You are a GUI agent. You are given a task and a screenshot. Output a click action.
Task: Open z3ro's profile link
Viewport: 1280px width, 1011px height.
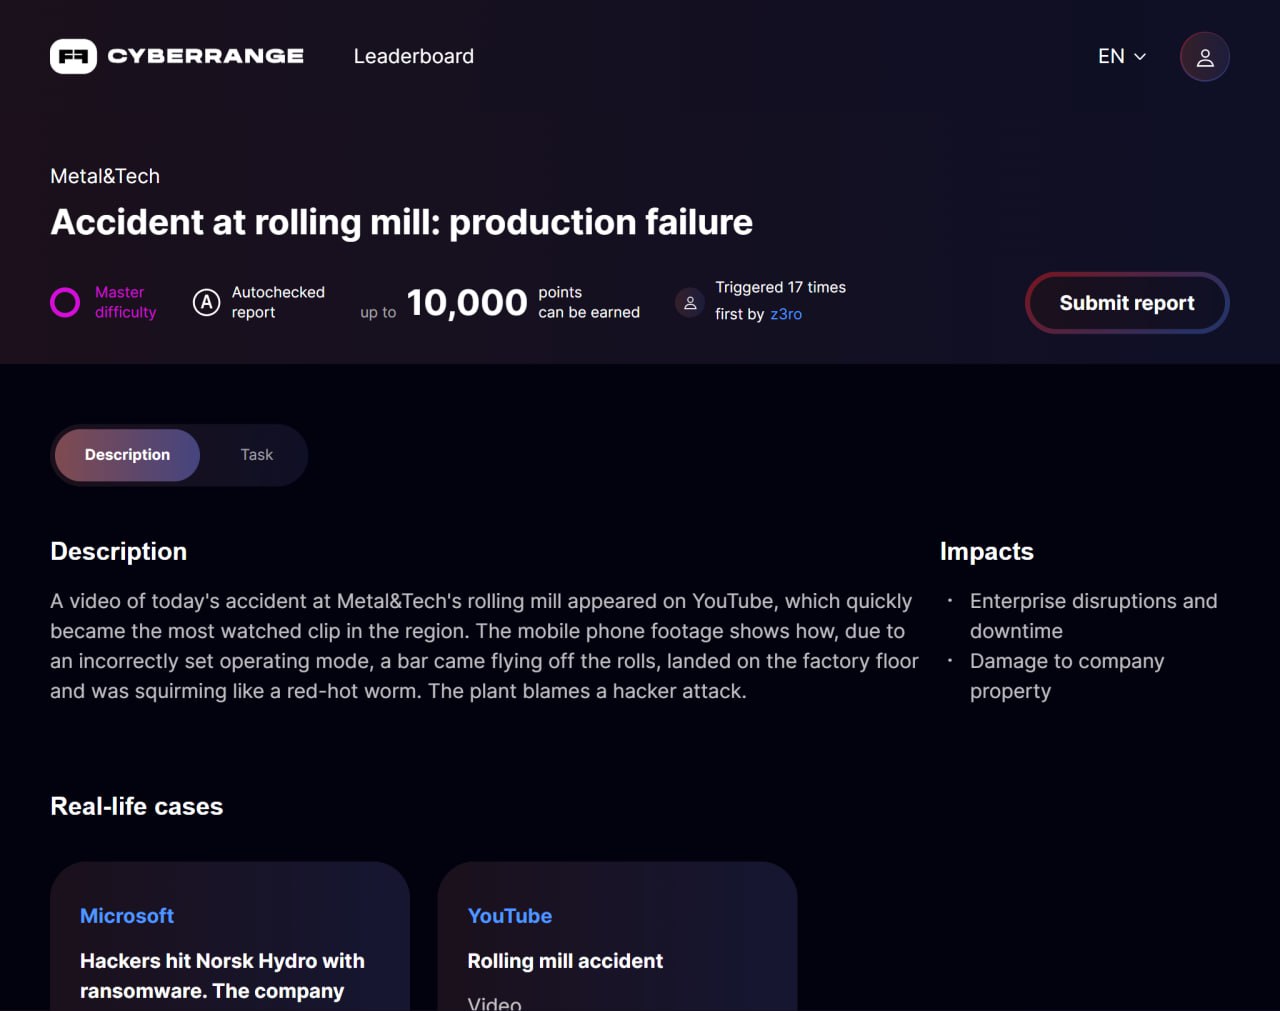click(x=786, y=314)
